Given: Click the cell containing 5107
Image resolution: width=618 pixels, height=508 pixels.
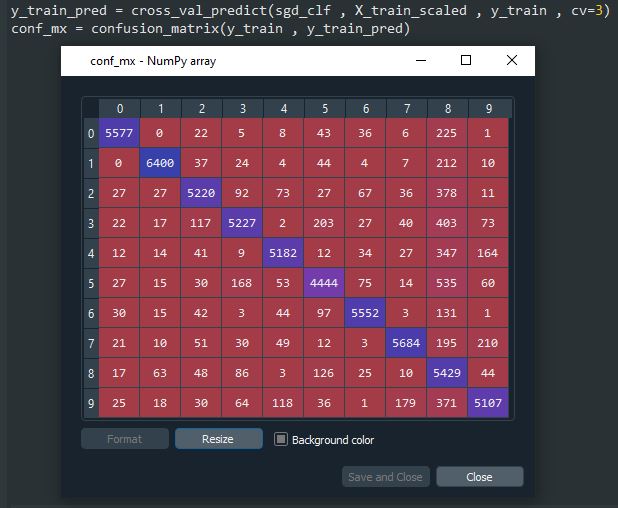Looking at the screenshot, I should coord(488,403).
